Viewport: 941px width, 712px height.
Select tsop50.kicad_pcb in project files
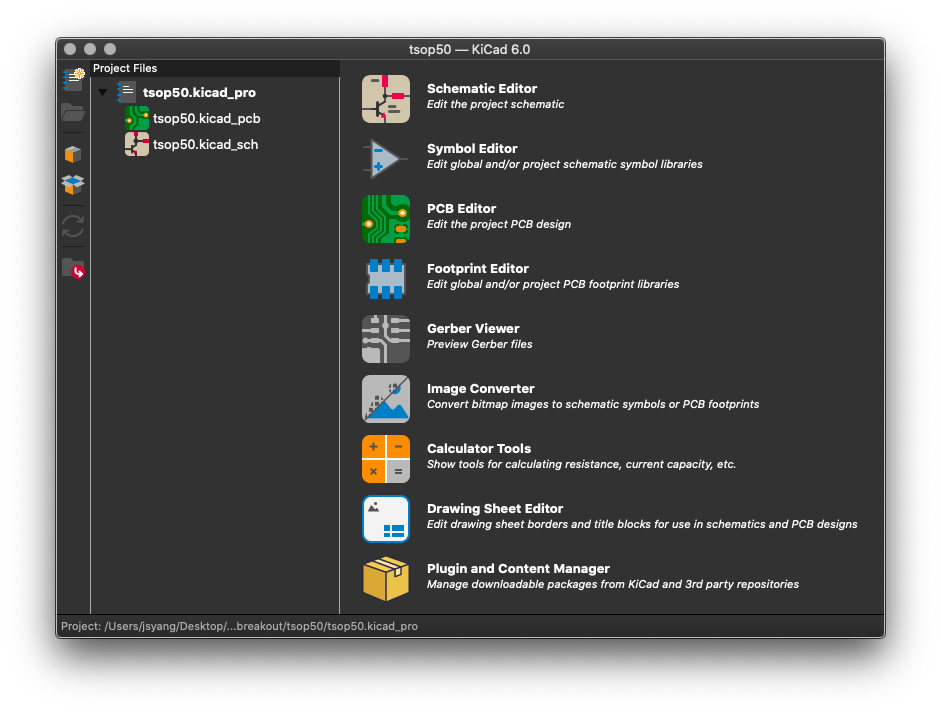(x=206, y=118)
